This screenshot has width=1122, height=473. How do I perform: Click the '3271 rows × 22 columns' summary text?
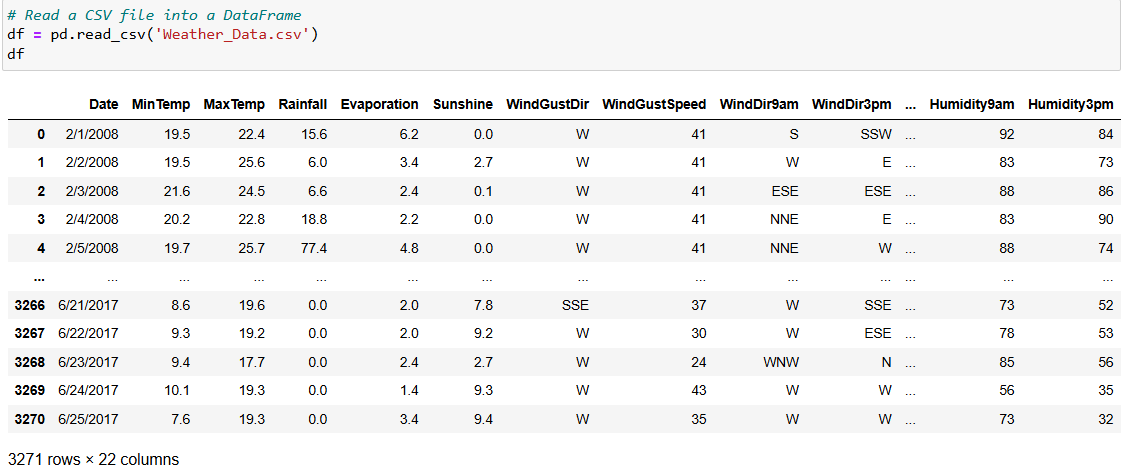pos(93,460)
